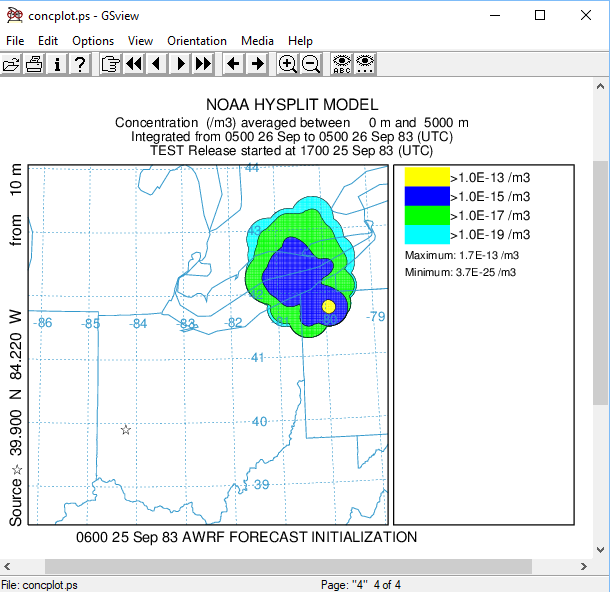Jump forward with the double right arrow icon
The width and height of the screenshot is (610, 592).
[203, 64]
